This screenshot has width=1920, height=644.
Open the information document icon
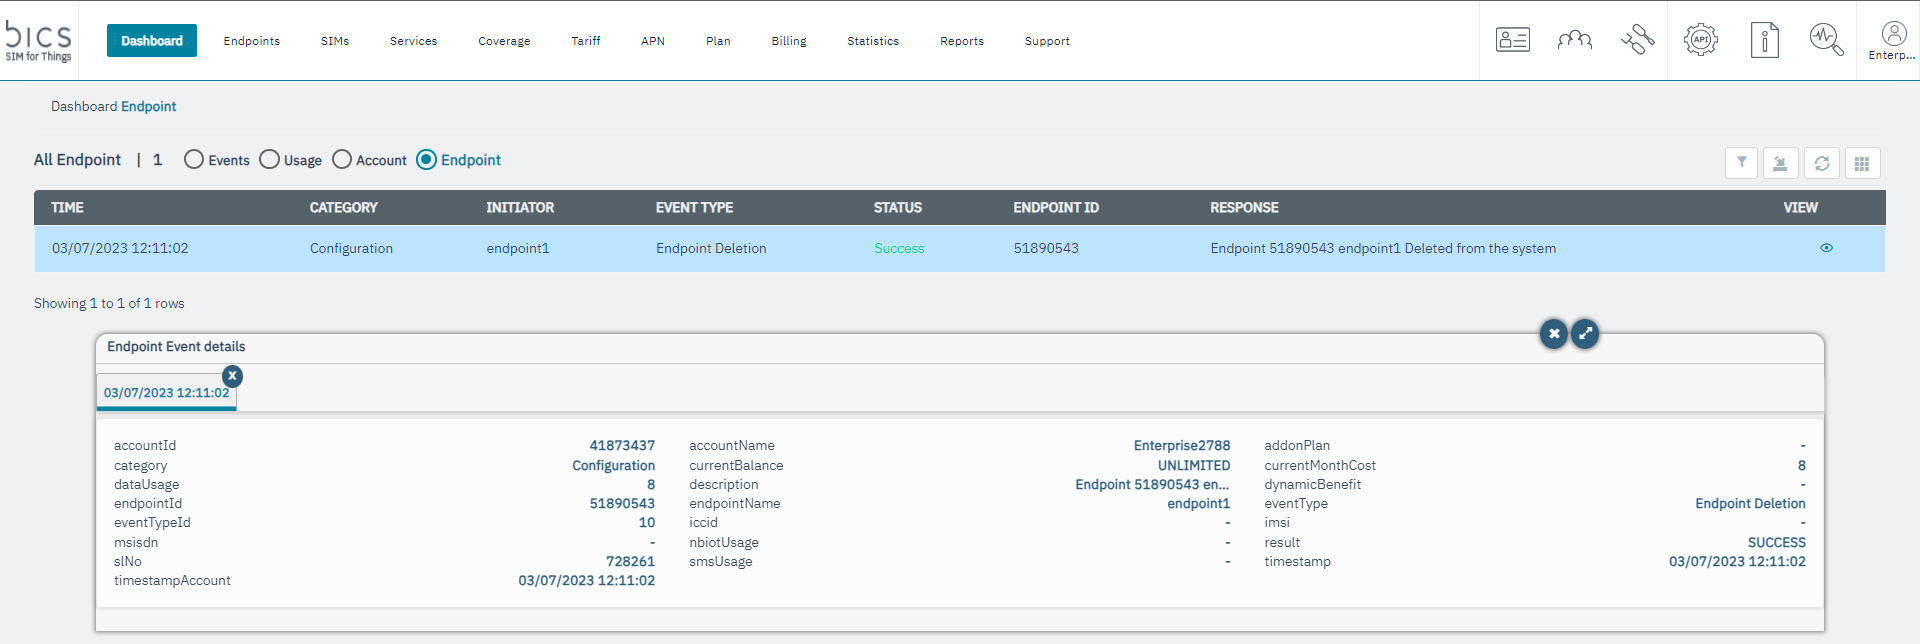[1764, 40]
